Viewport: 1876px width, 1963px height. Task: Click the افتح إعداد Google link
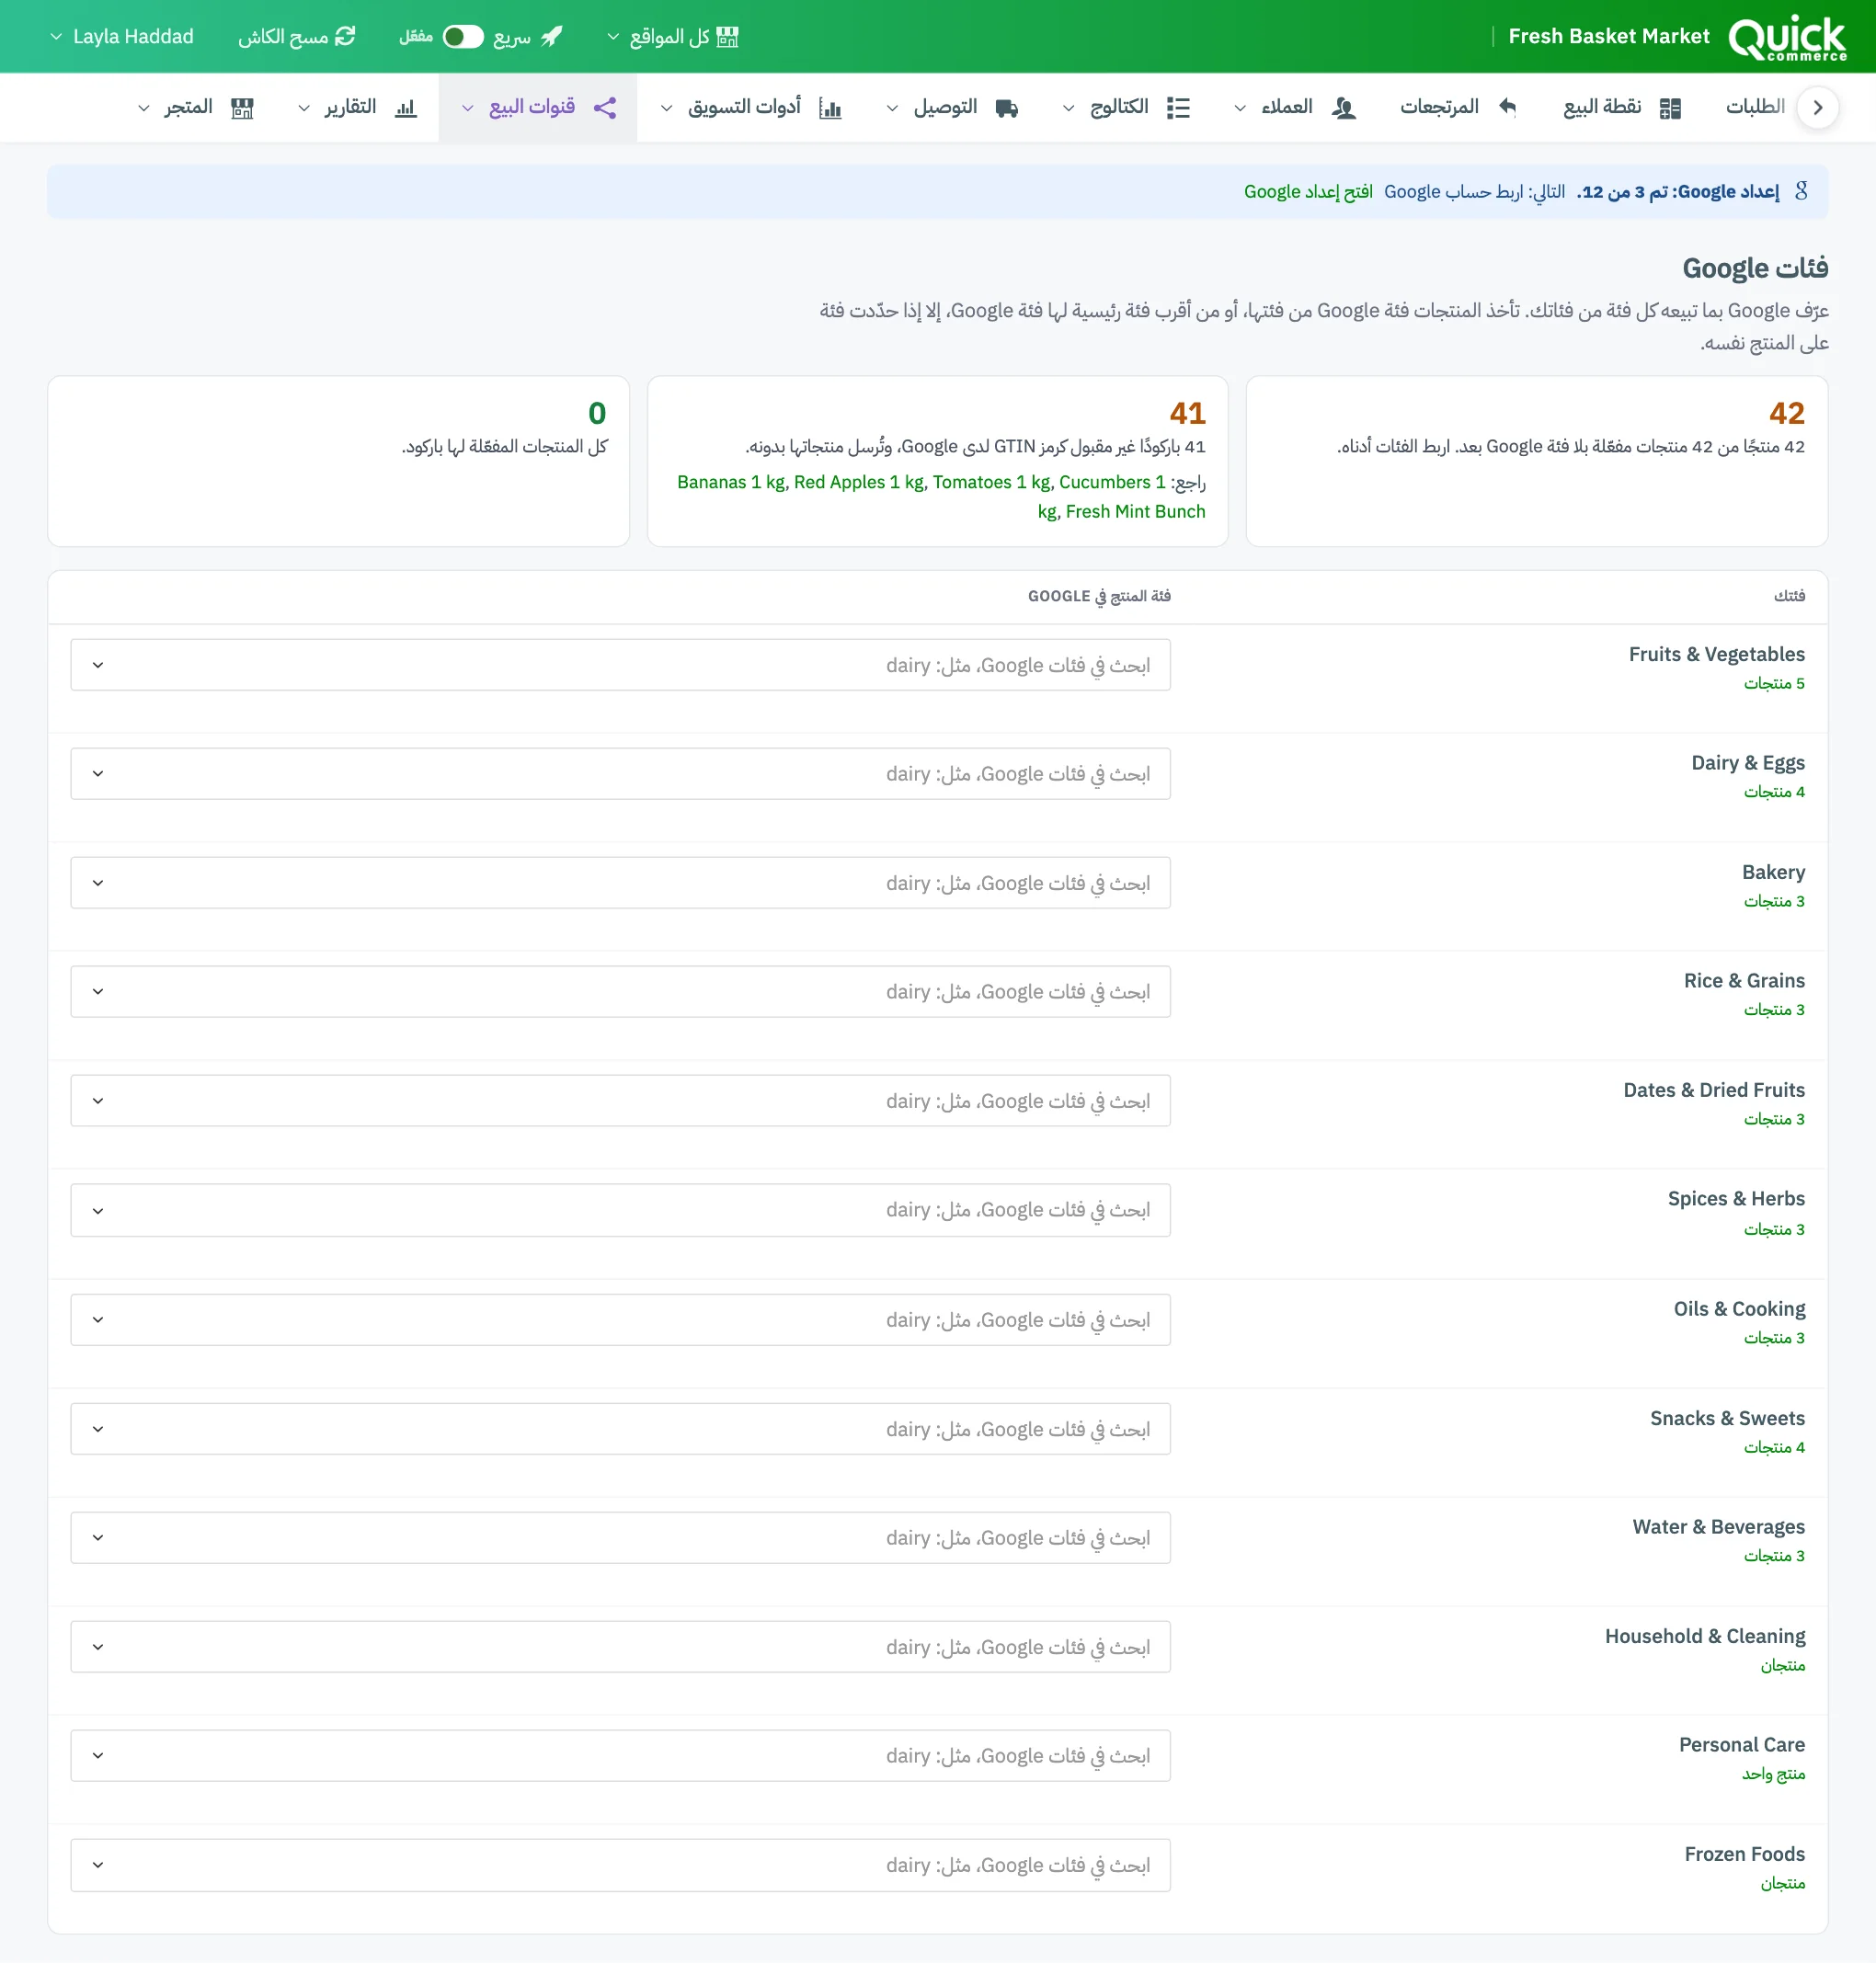point(1308,191)
